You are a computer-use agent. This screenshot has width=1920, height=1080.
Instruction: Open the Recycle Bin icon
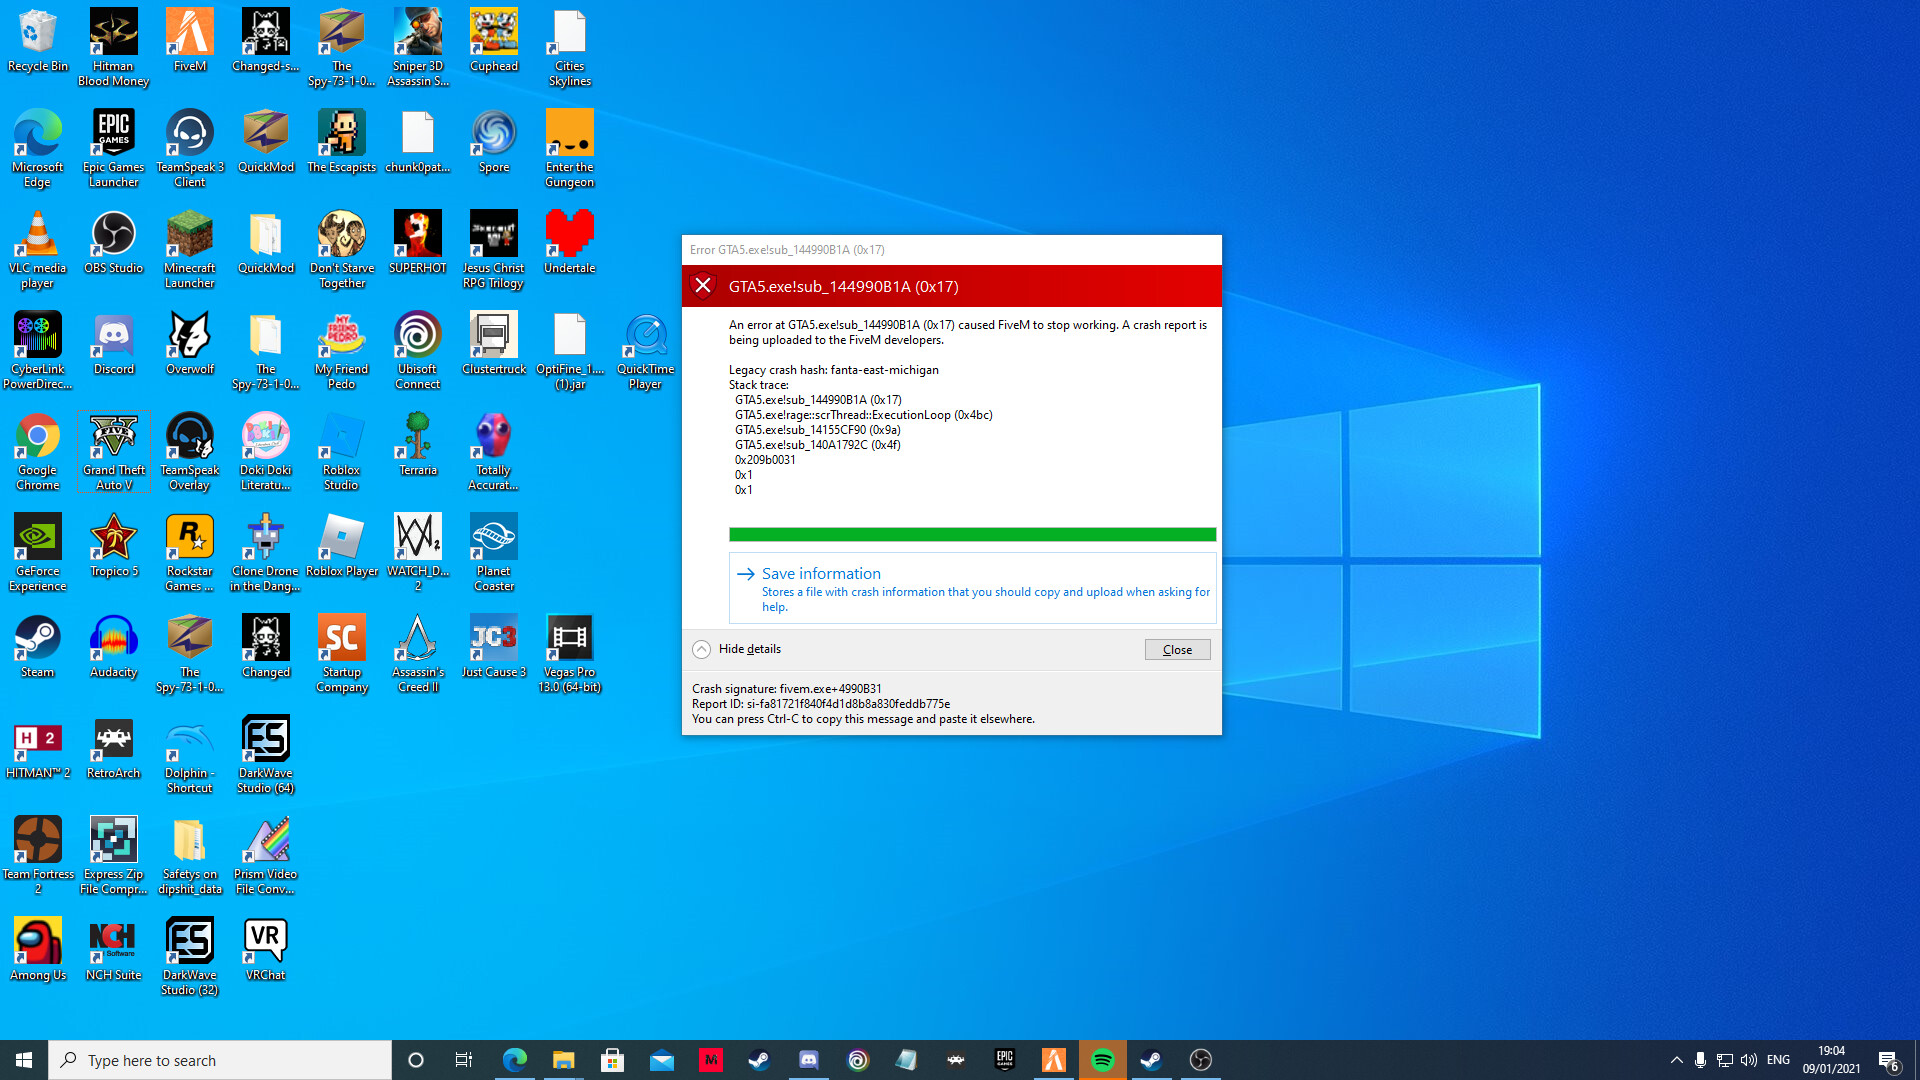[x=38, y=42]
